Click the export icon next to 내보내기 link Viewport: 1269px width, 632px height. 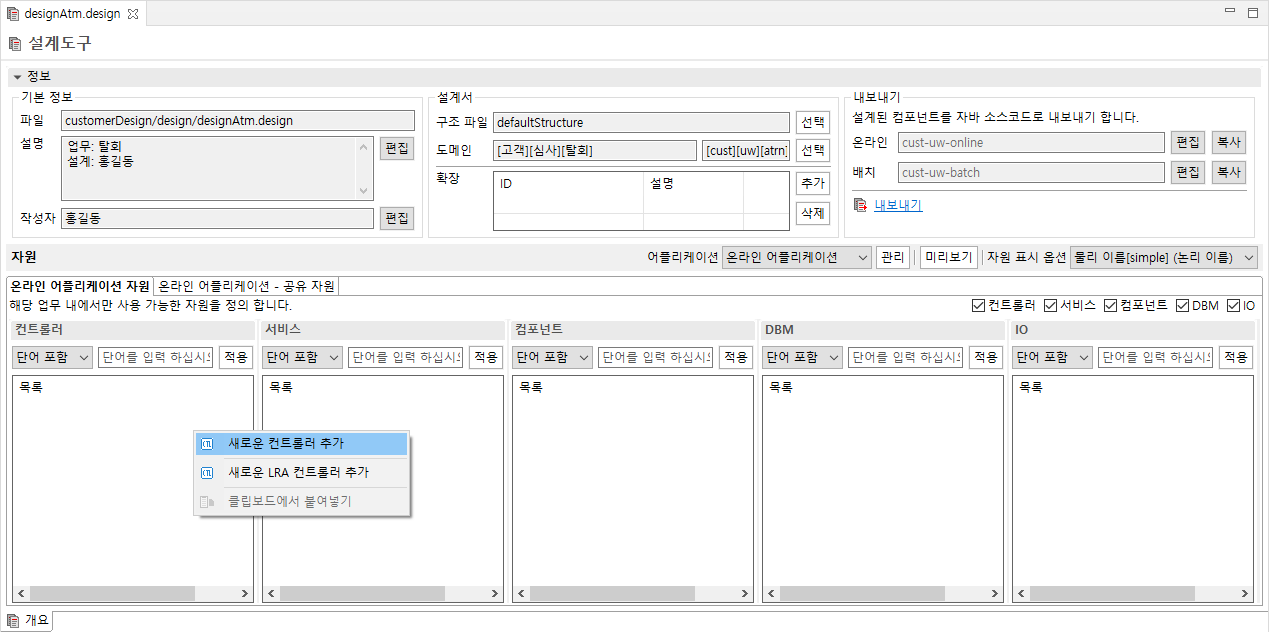[862, 203]
